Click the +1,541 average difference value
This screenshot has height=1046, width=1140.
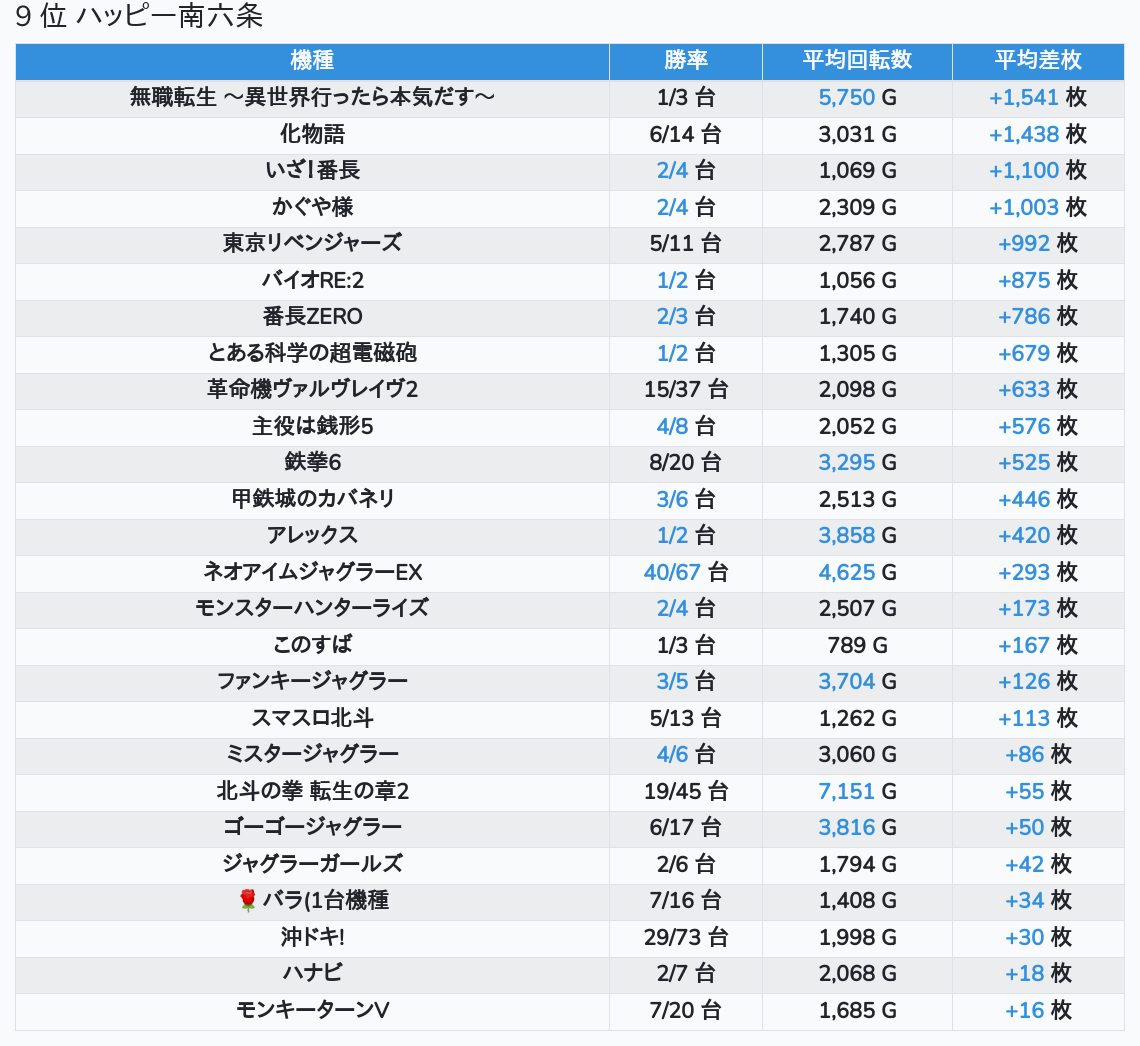1023,98
